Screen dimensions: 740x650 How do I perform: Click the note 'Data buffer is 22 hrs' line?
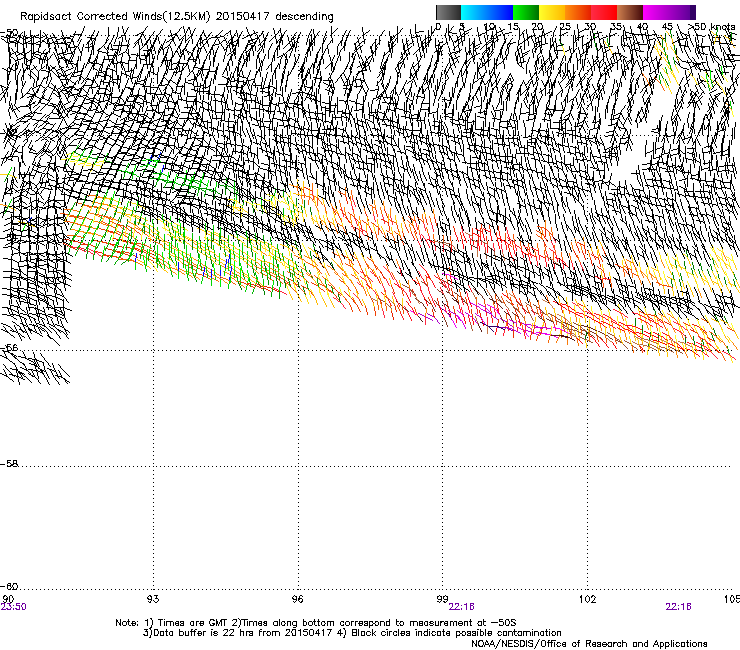(x=352, y=633)
